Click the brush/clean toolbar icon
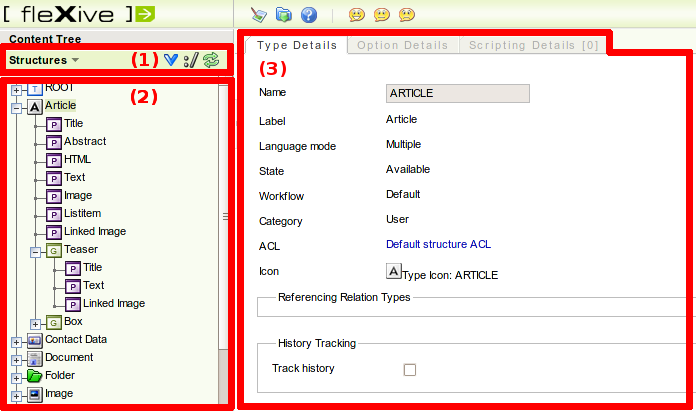The image size is (696, 411). click(259, 15)
